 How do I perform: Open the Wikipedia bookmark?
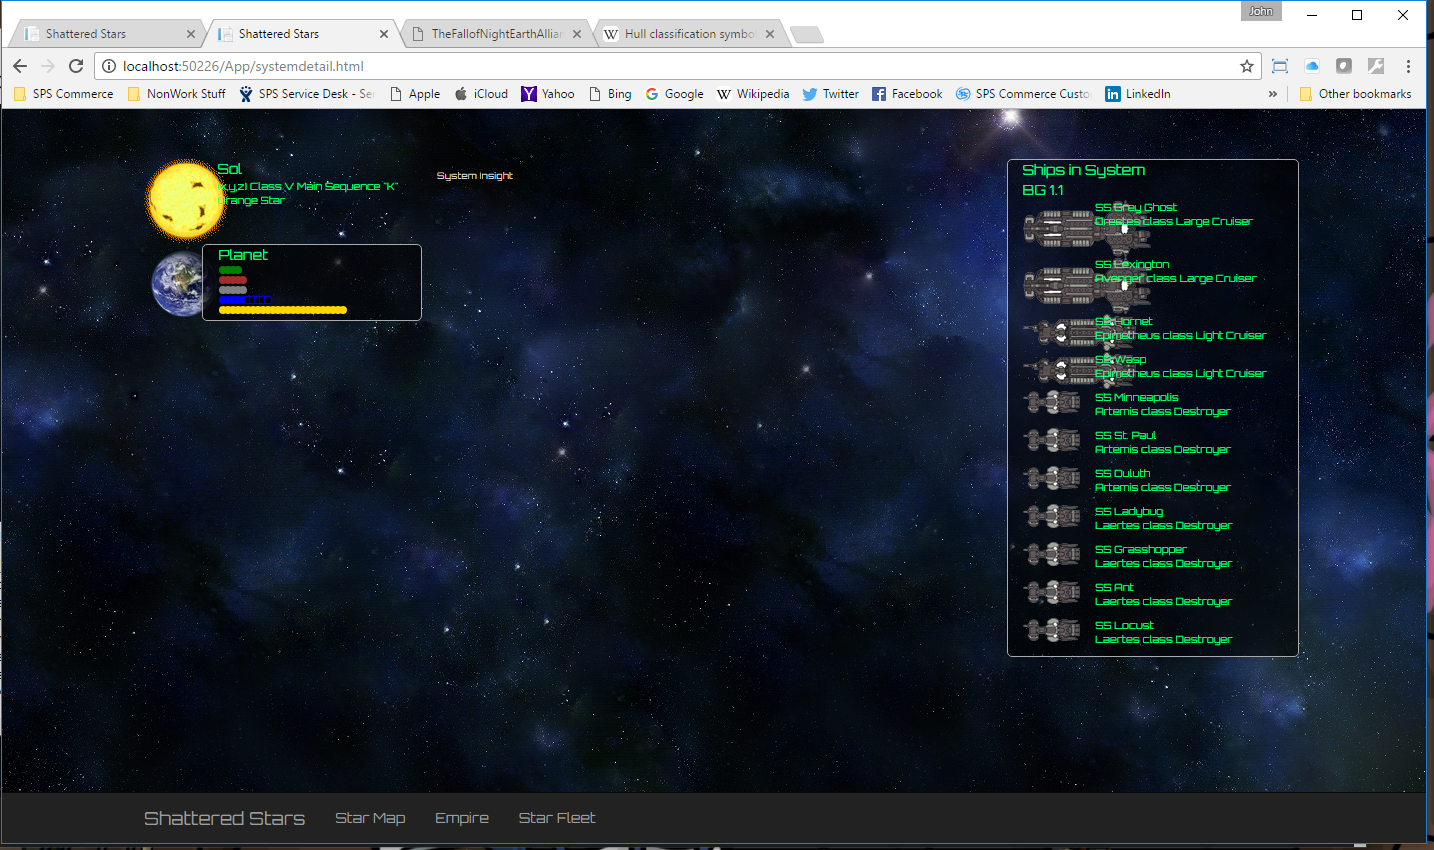[753, 94]
